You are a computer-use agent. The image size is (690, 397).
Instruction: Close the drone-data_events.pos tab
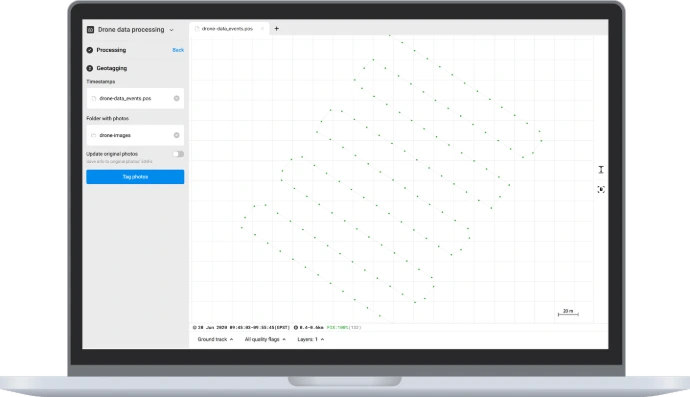(262, 29)
